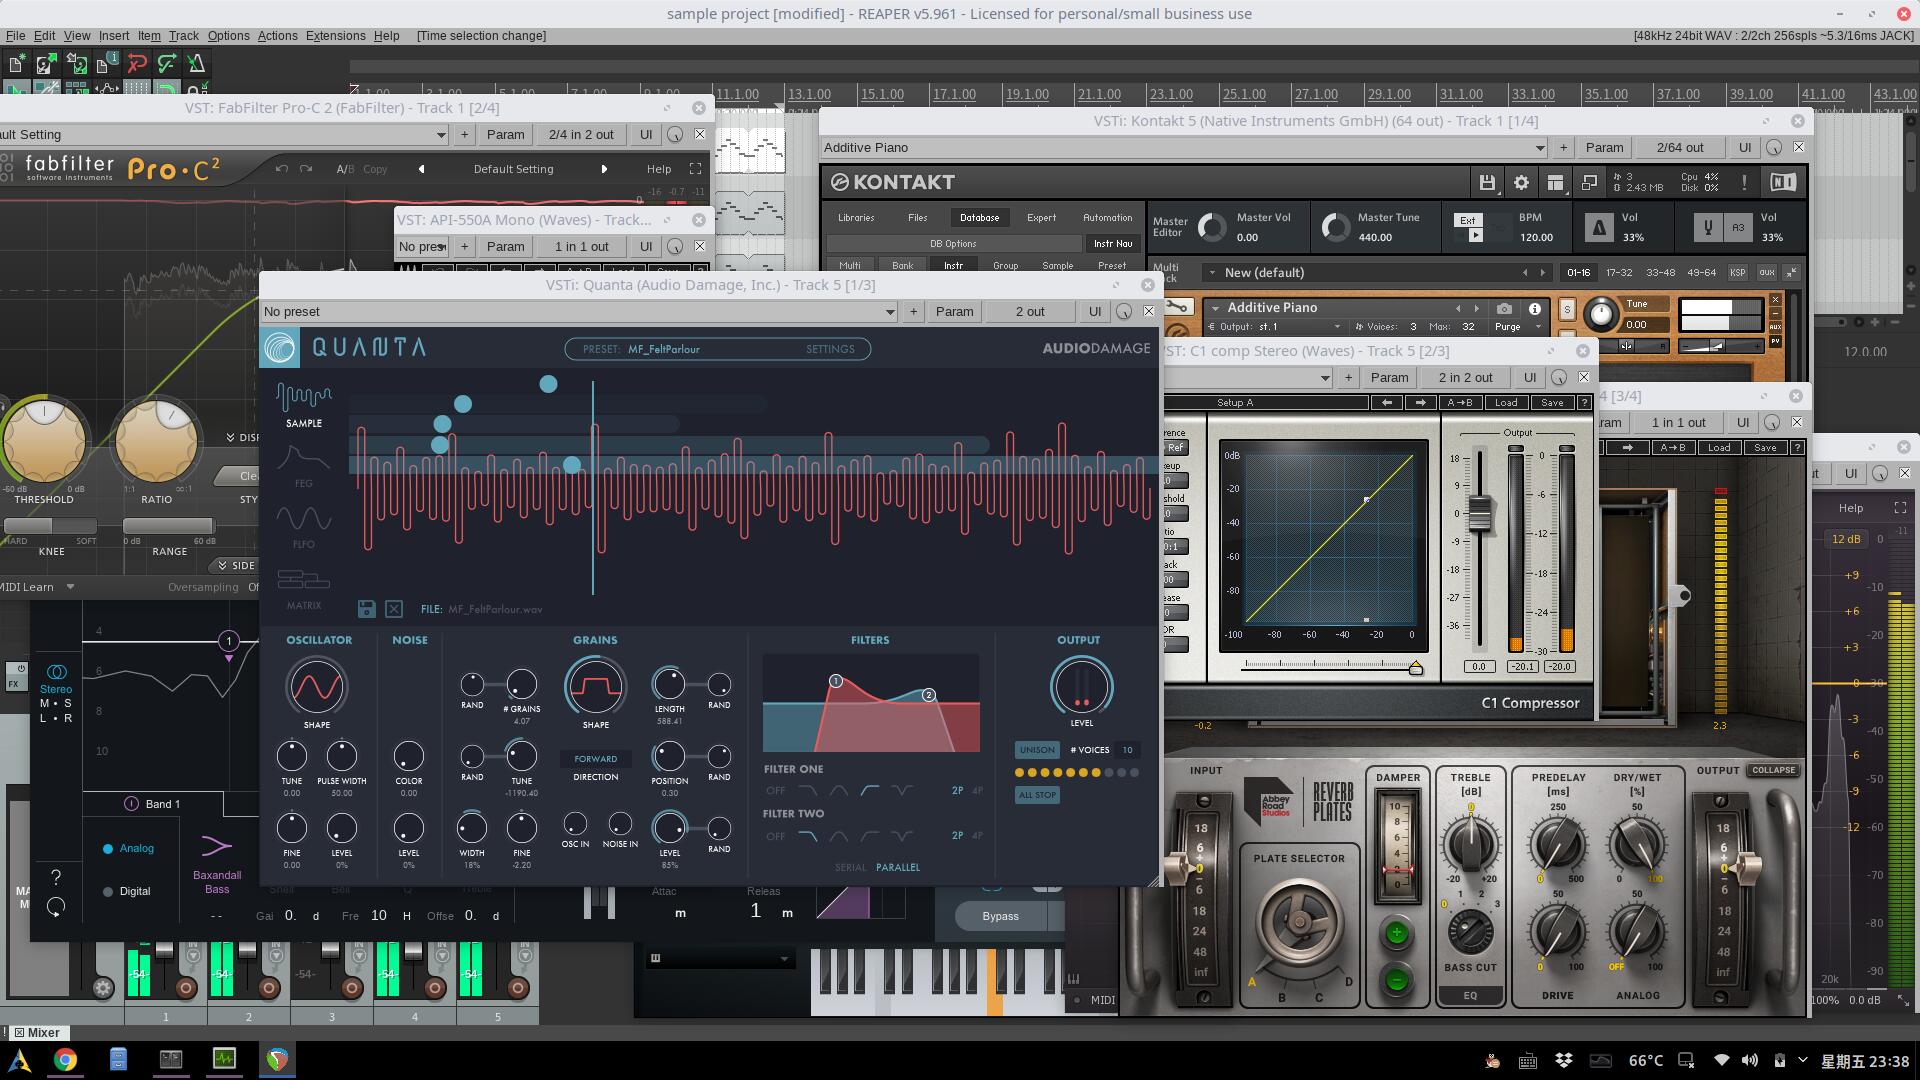1920x1080 pixels.
Task: Open Chrome from the taskbar
Action: click(x=65, y=1059)
